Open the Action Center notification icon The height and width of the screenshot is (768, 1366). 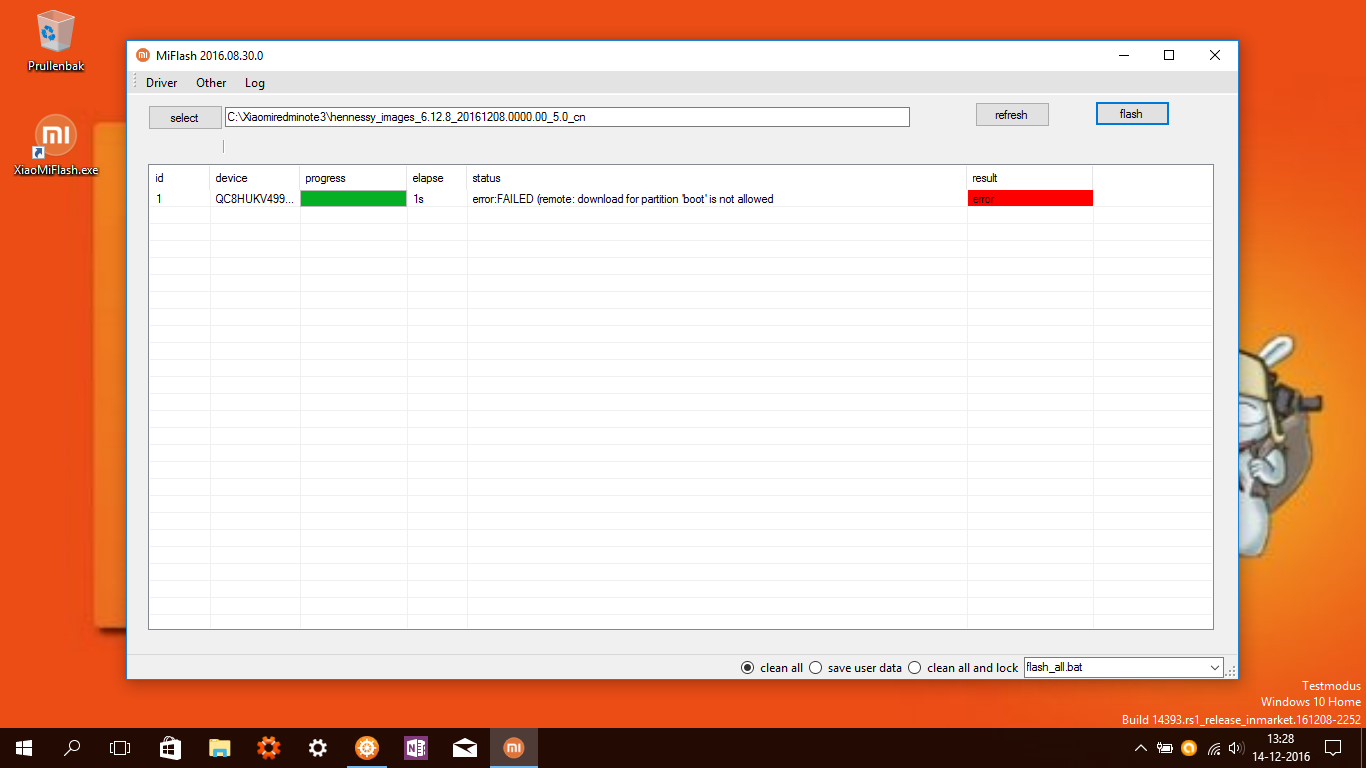coord(1332,747)
